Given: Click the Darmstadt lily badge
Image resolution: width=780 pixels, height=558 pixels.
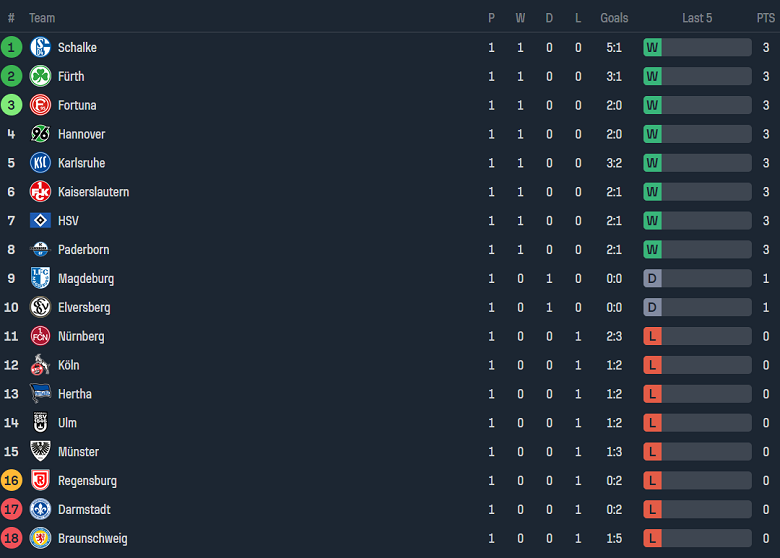Looking at the screenshot, I should point(40,509).
